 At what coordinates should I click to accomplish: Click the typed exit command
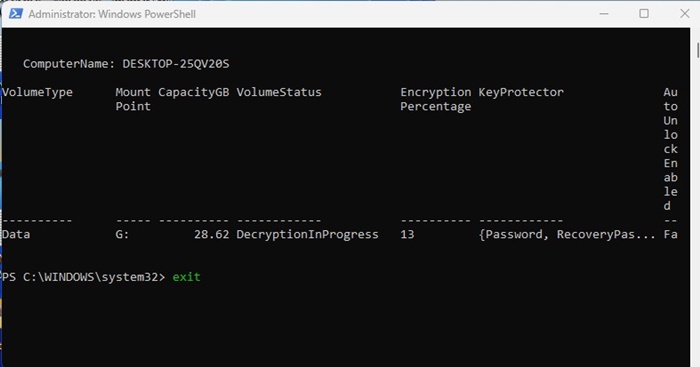click(x=187, y=277)
